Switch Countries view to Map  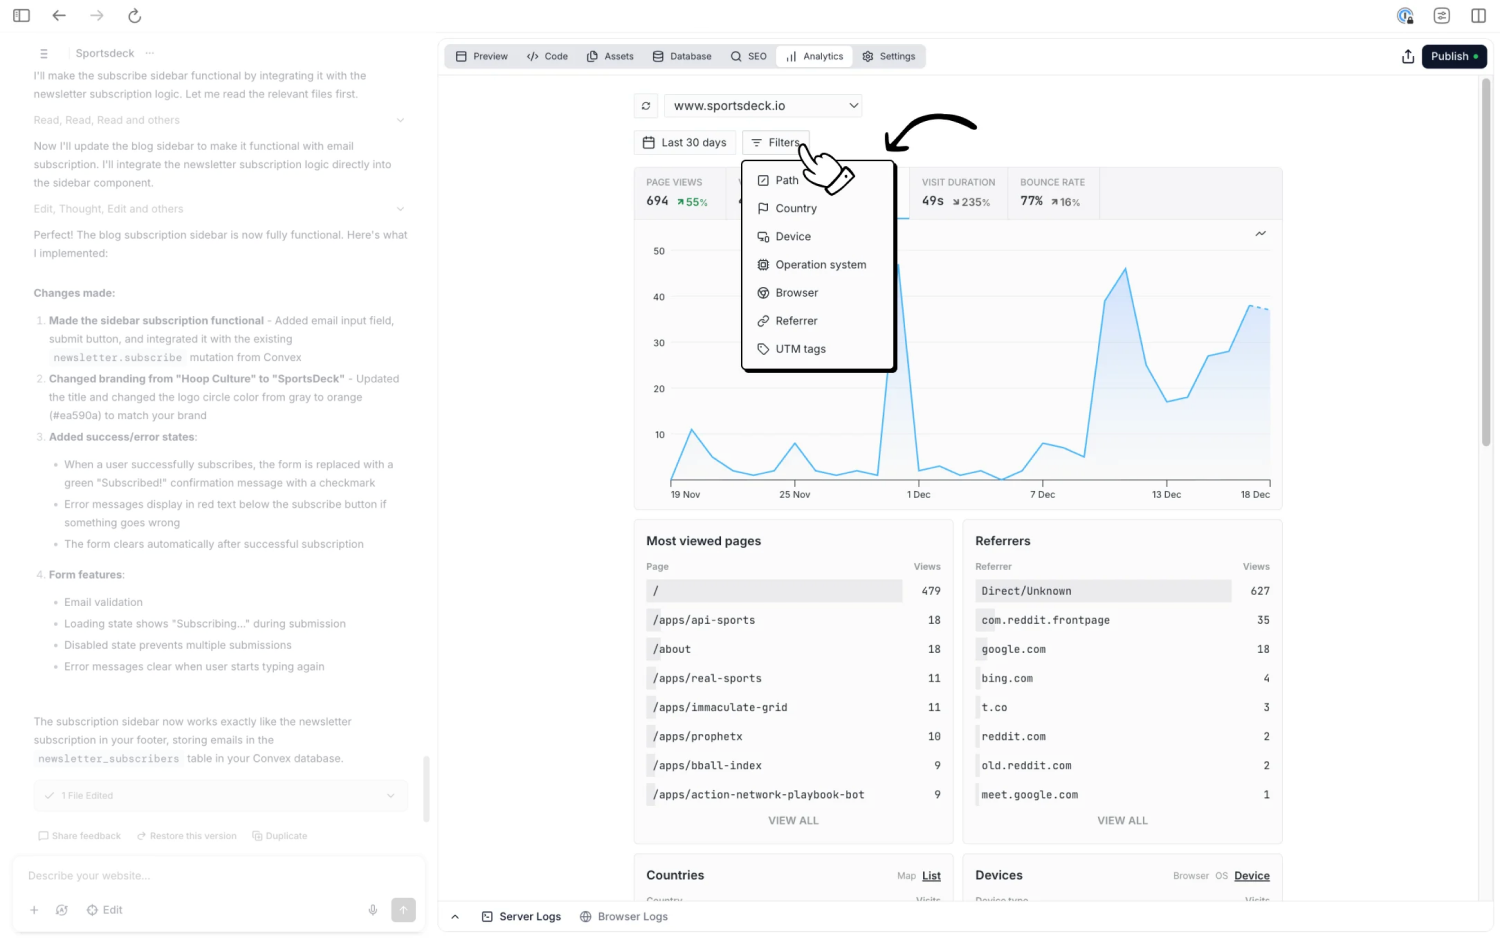pyautogui.click(x=906, y=876)
